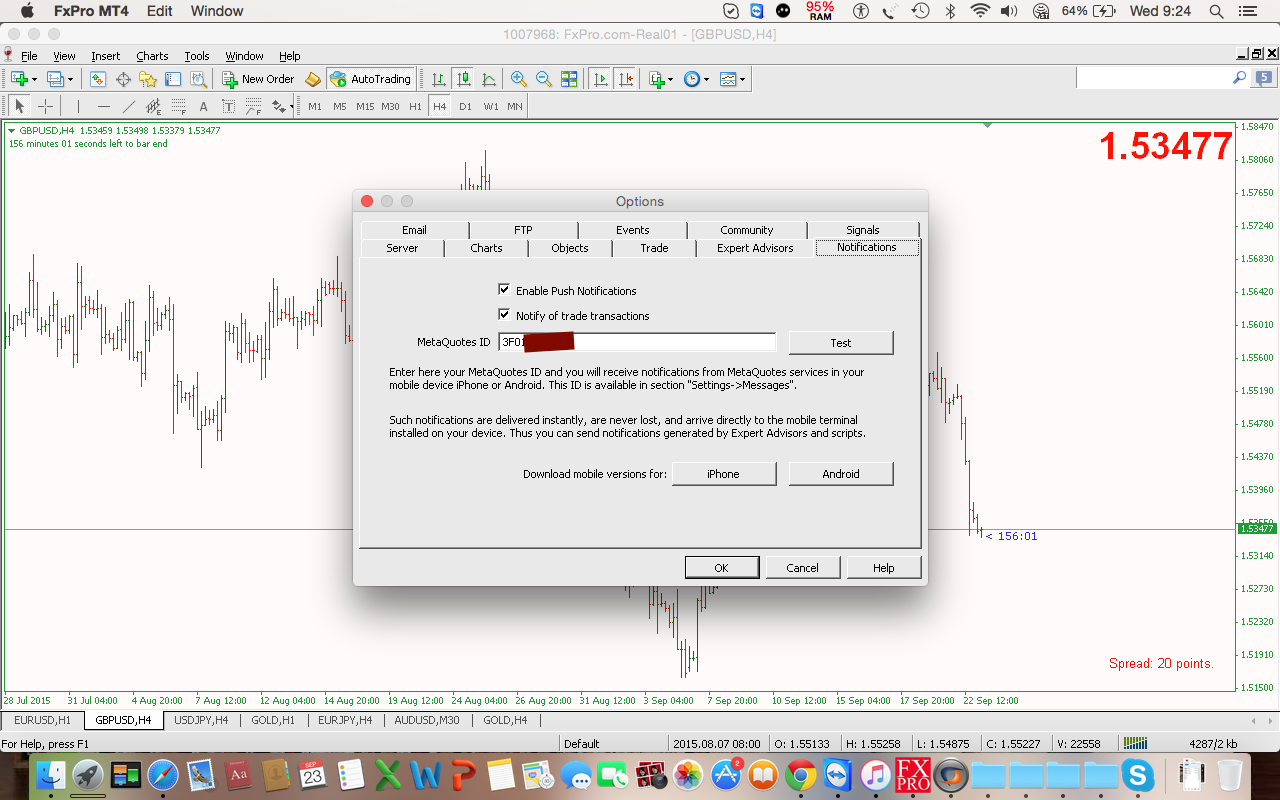Click the Tile Windows icon

569,79
